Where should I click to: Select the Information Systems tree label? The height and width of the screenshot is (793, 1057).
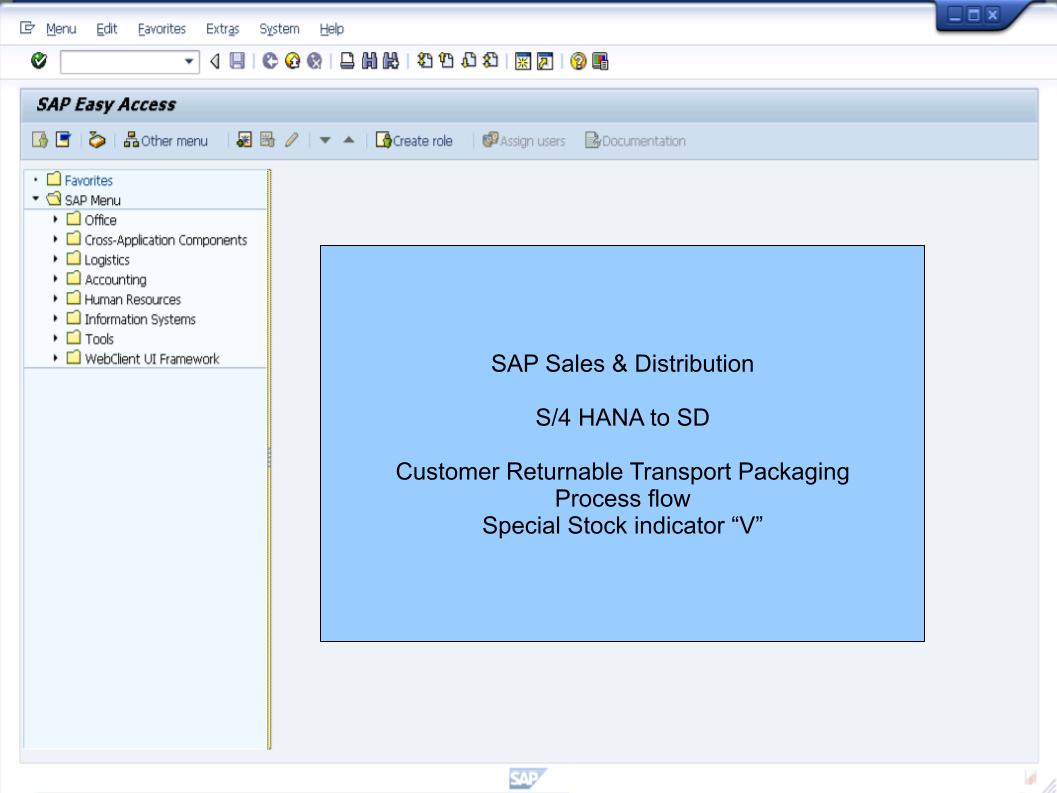point(140,319)
